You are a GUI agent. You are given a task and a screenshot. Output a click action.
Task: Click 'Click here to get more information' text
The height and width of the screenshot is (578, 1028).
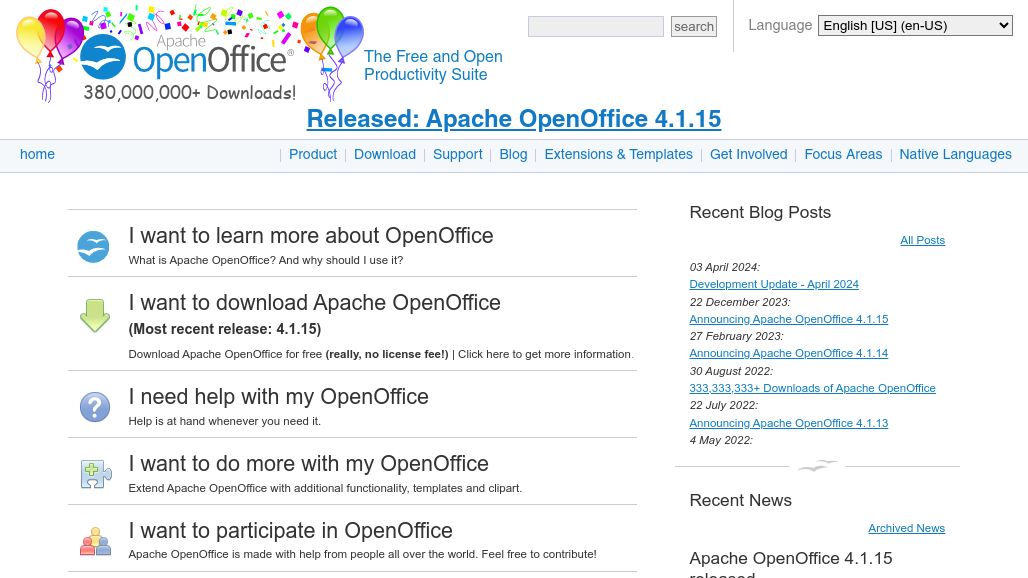(544, 354)
